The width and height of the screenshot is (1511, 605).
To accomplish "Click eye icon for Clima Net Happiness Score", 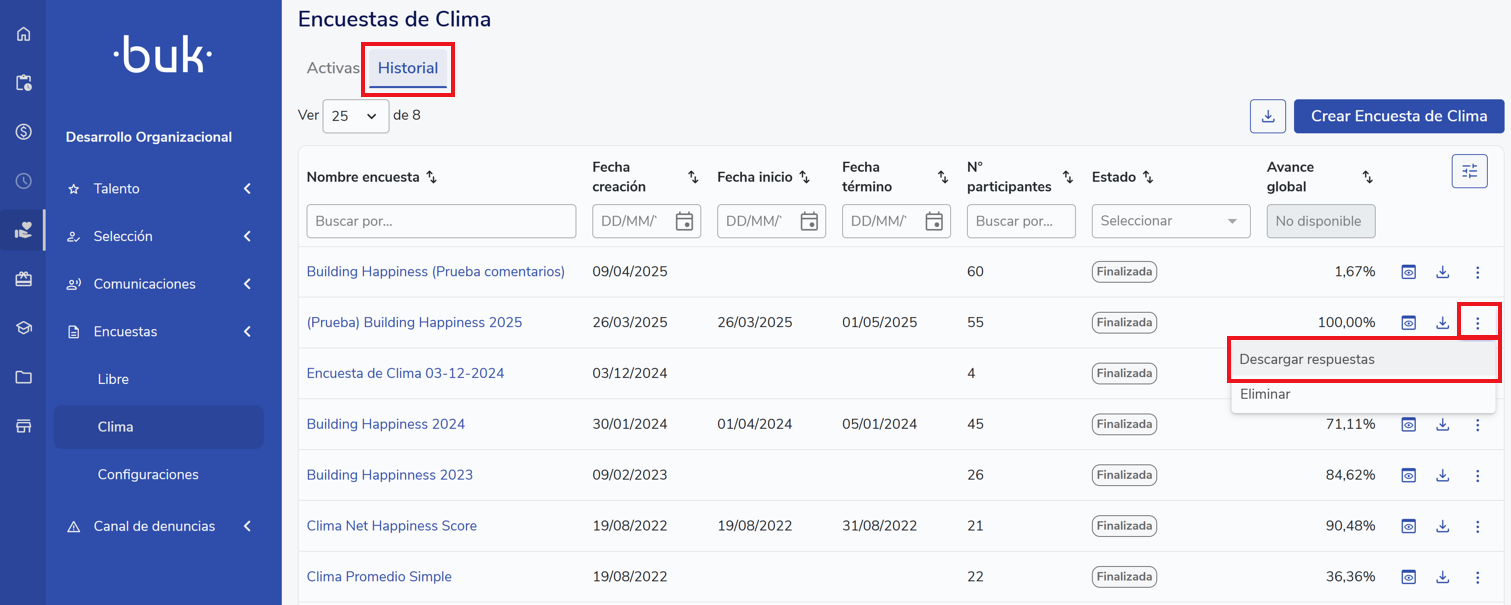I will click(x=1408, y=526).
